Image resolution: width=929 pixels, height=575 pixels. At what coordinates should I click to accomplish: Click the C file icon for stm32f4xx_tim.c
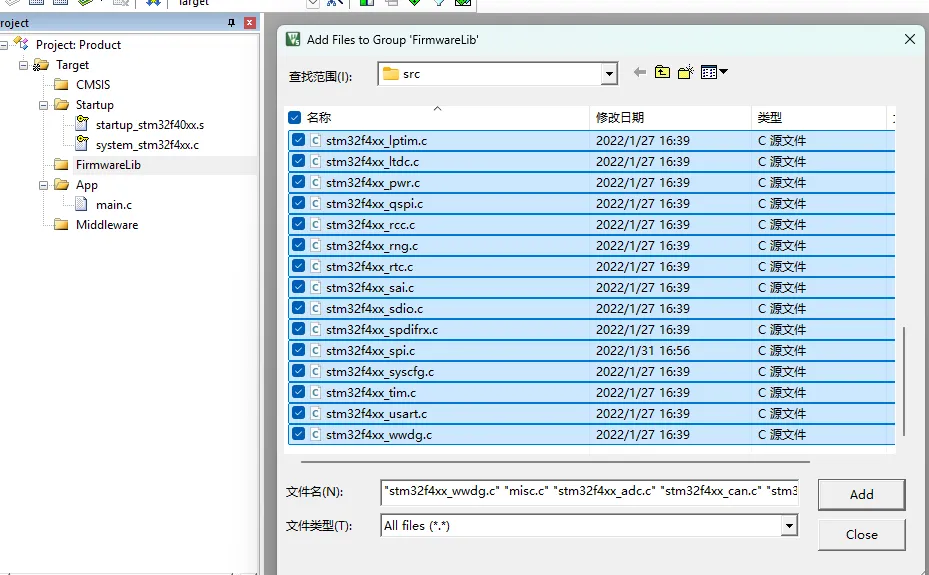(316, 393)
